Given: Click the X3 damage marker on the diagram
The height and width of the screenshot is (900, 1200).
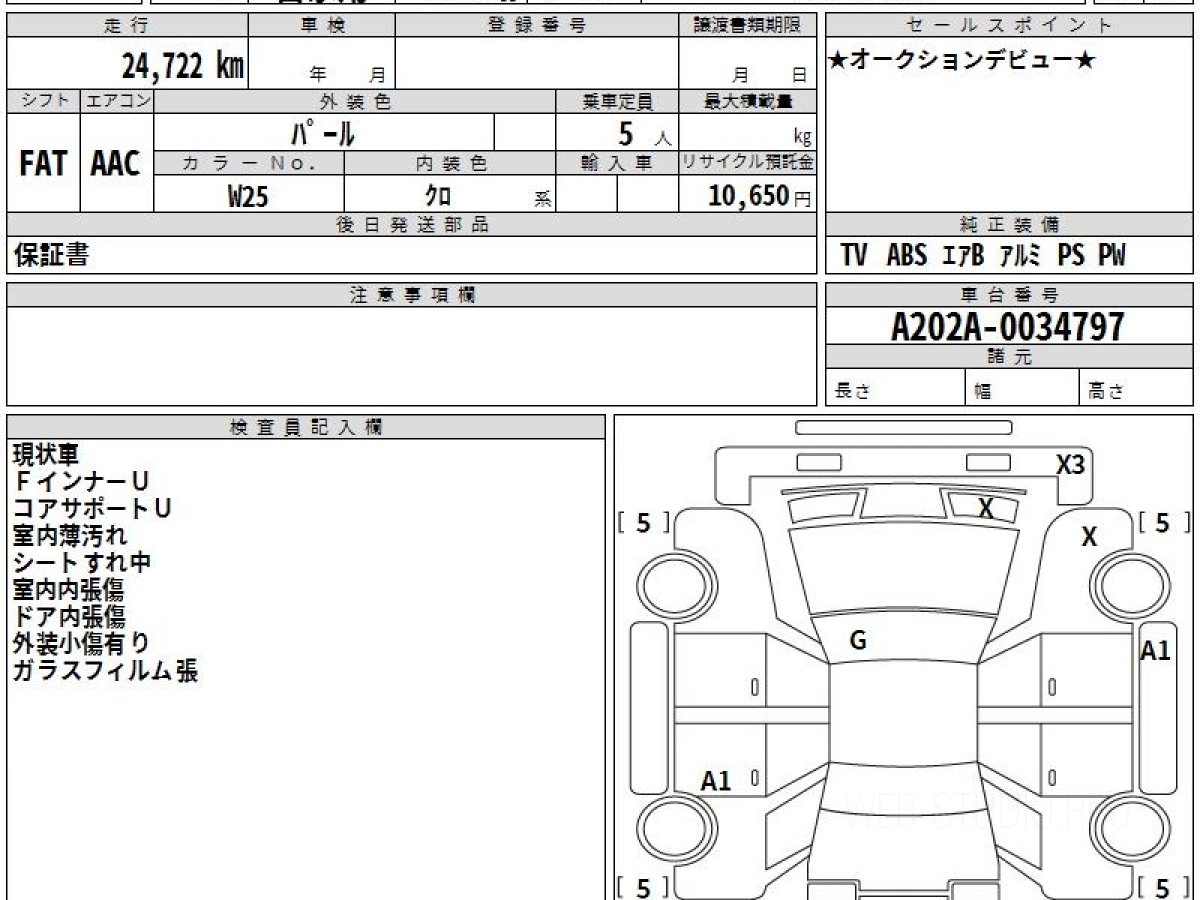Looking at the screenshot, I should tap(1070, 464).
